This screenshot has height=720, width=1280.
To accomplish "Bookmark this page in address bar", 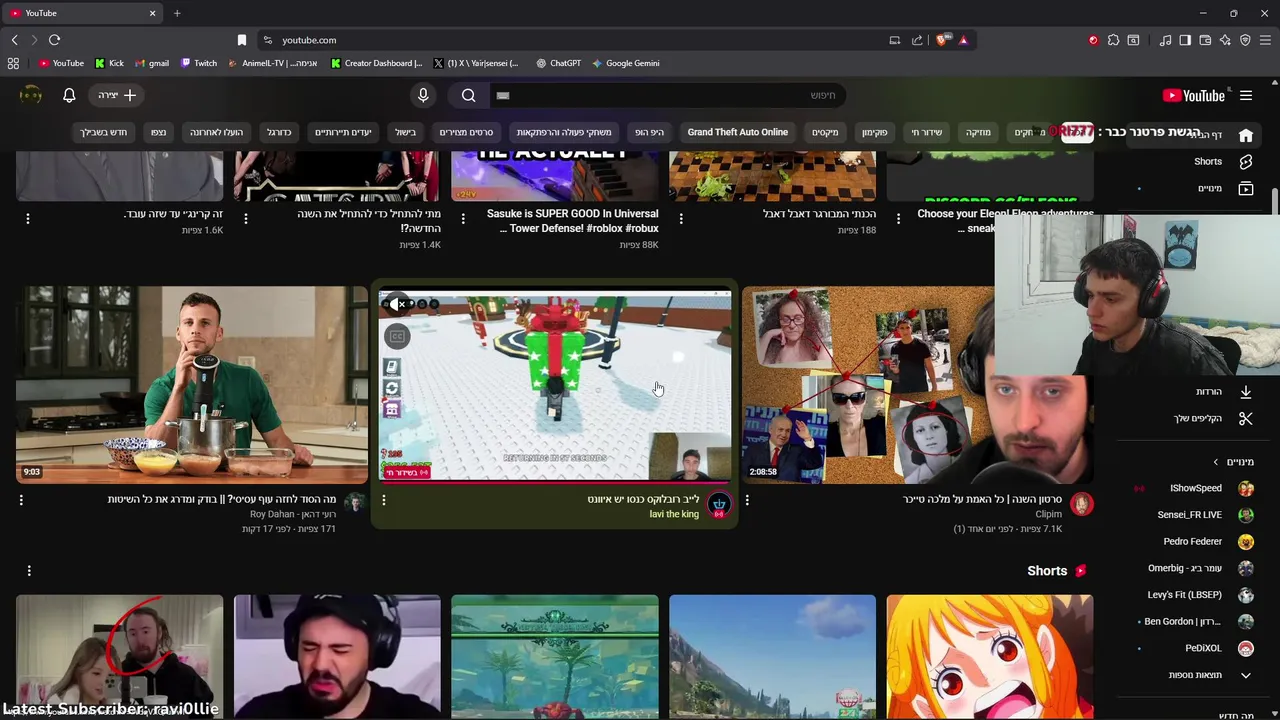I will click(x=241, y=40).
